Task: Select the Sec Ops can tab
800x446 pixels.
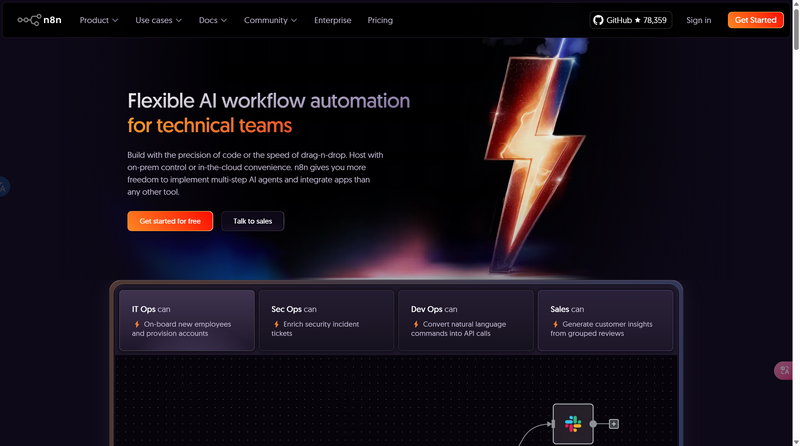Action: pyautogui.click(x=327, y=320)
